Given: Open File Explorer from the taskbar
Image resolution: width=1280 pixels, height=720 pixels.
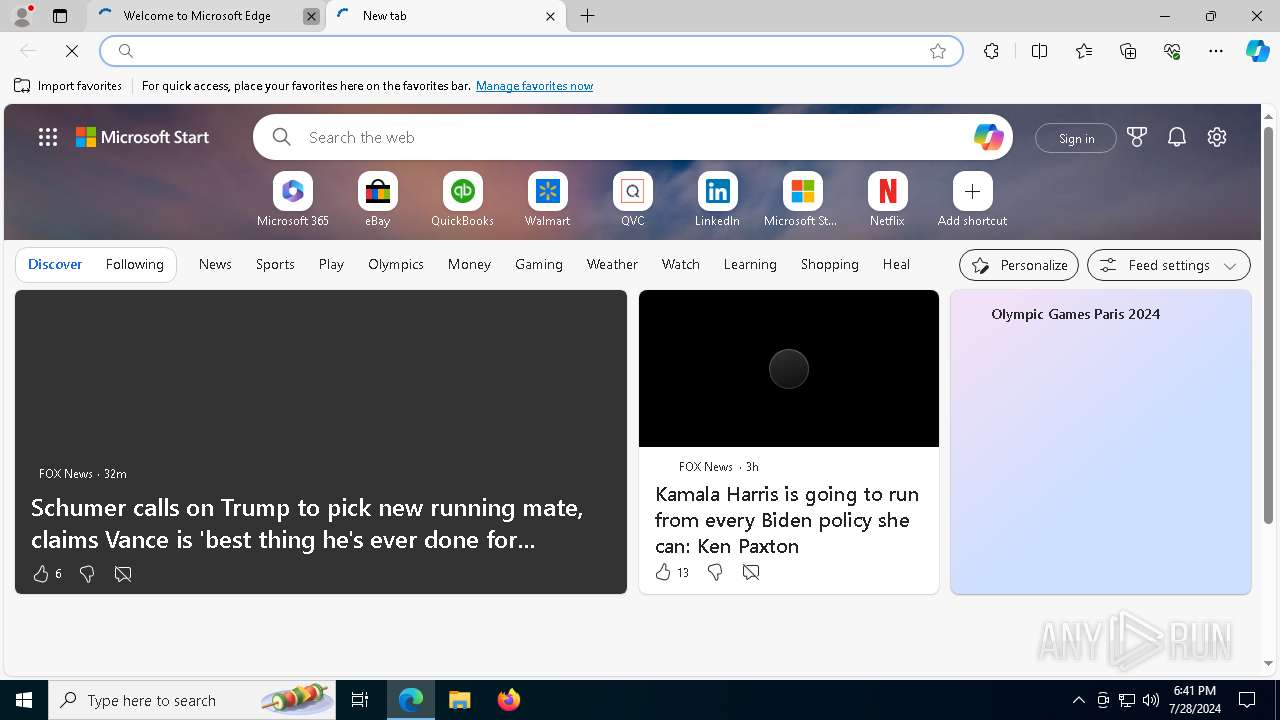Looking at the screenshot, I should [459, 700].
